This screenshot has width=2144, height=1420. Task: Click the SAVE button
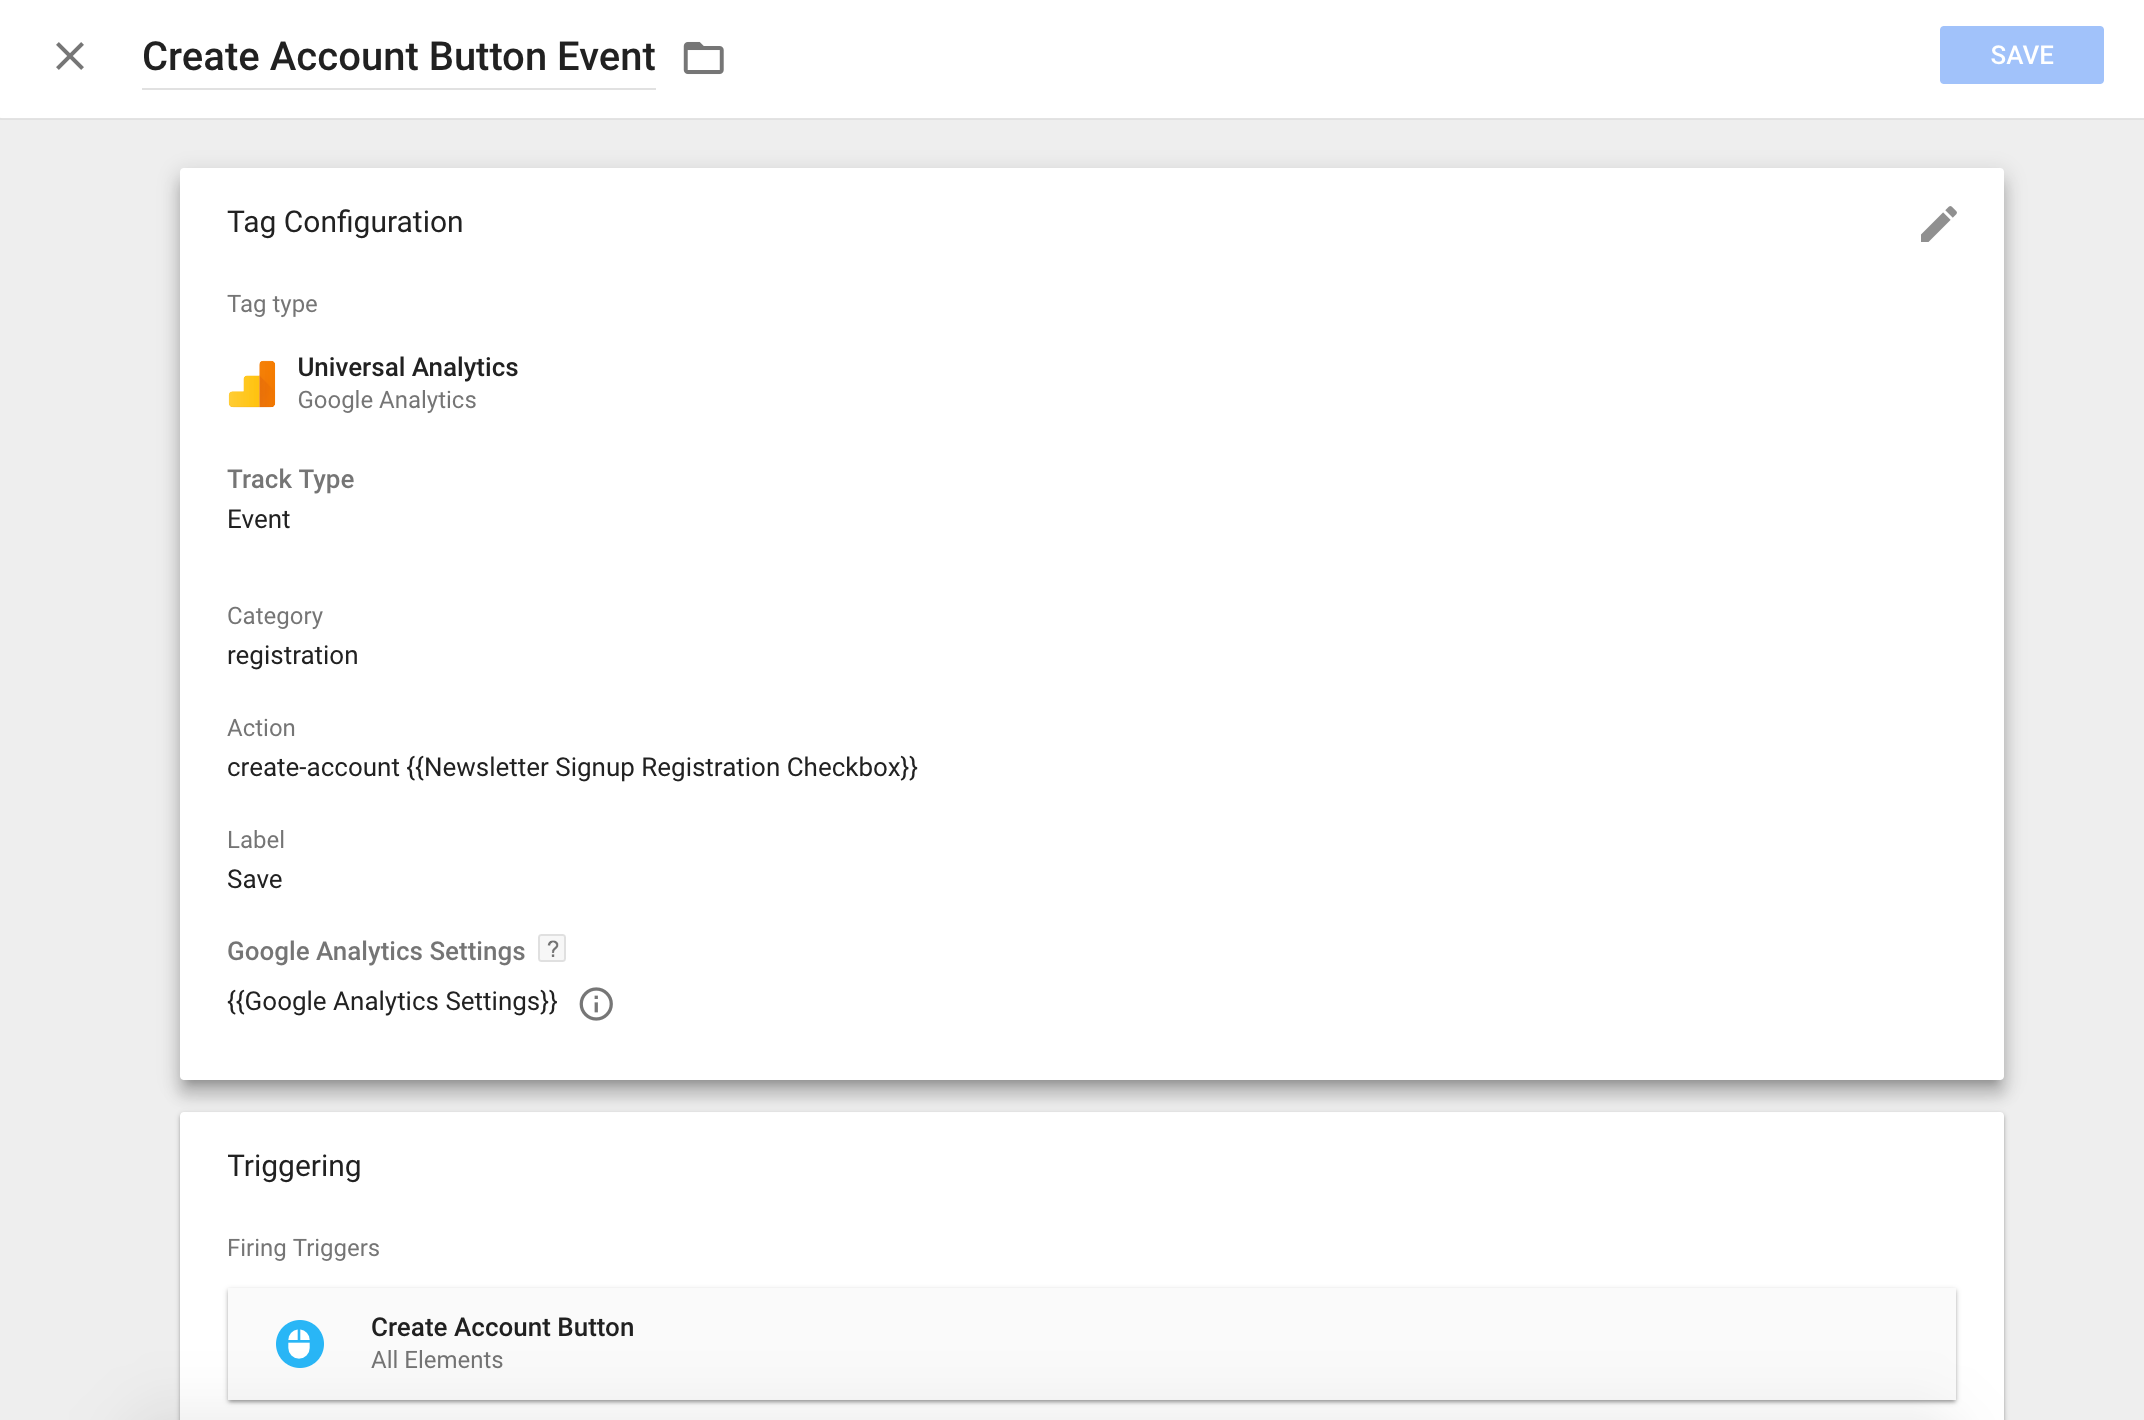click(2021, 55)
